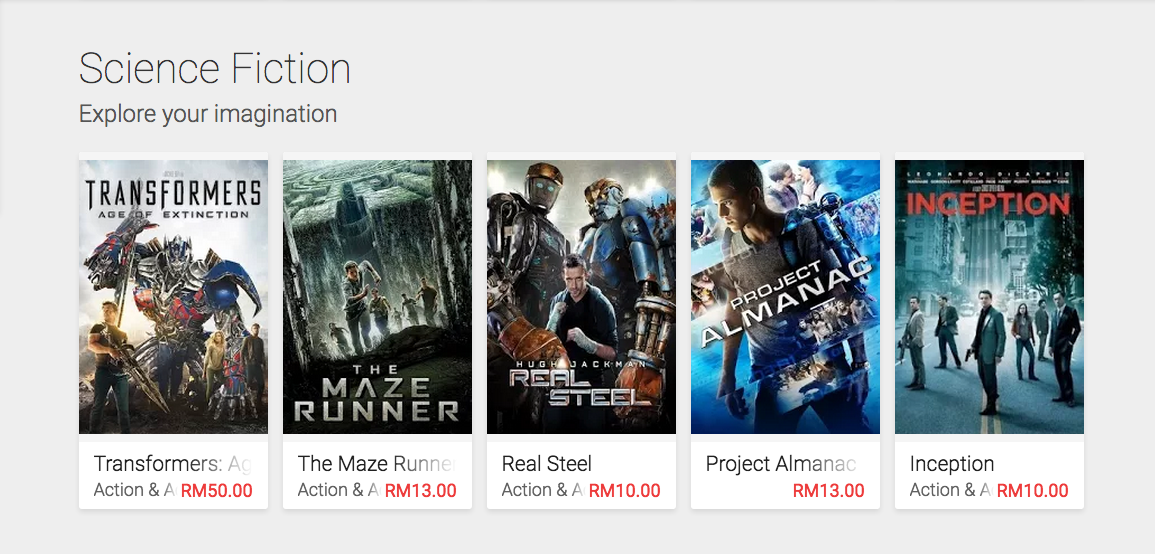The width and height of the screenshot is (1155, 554).
Task: Buy Inception for RM10.00
Action: pyautogui.click(x=1033, y=491)
